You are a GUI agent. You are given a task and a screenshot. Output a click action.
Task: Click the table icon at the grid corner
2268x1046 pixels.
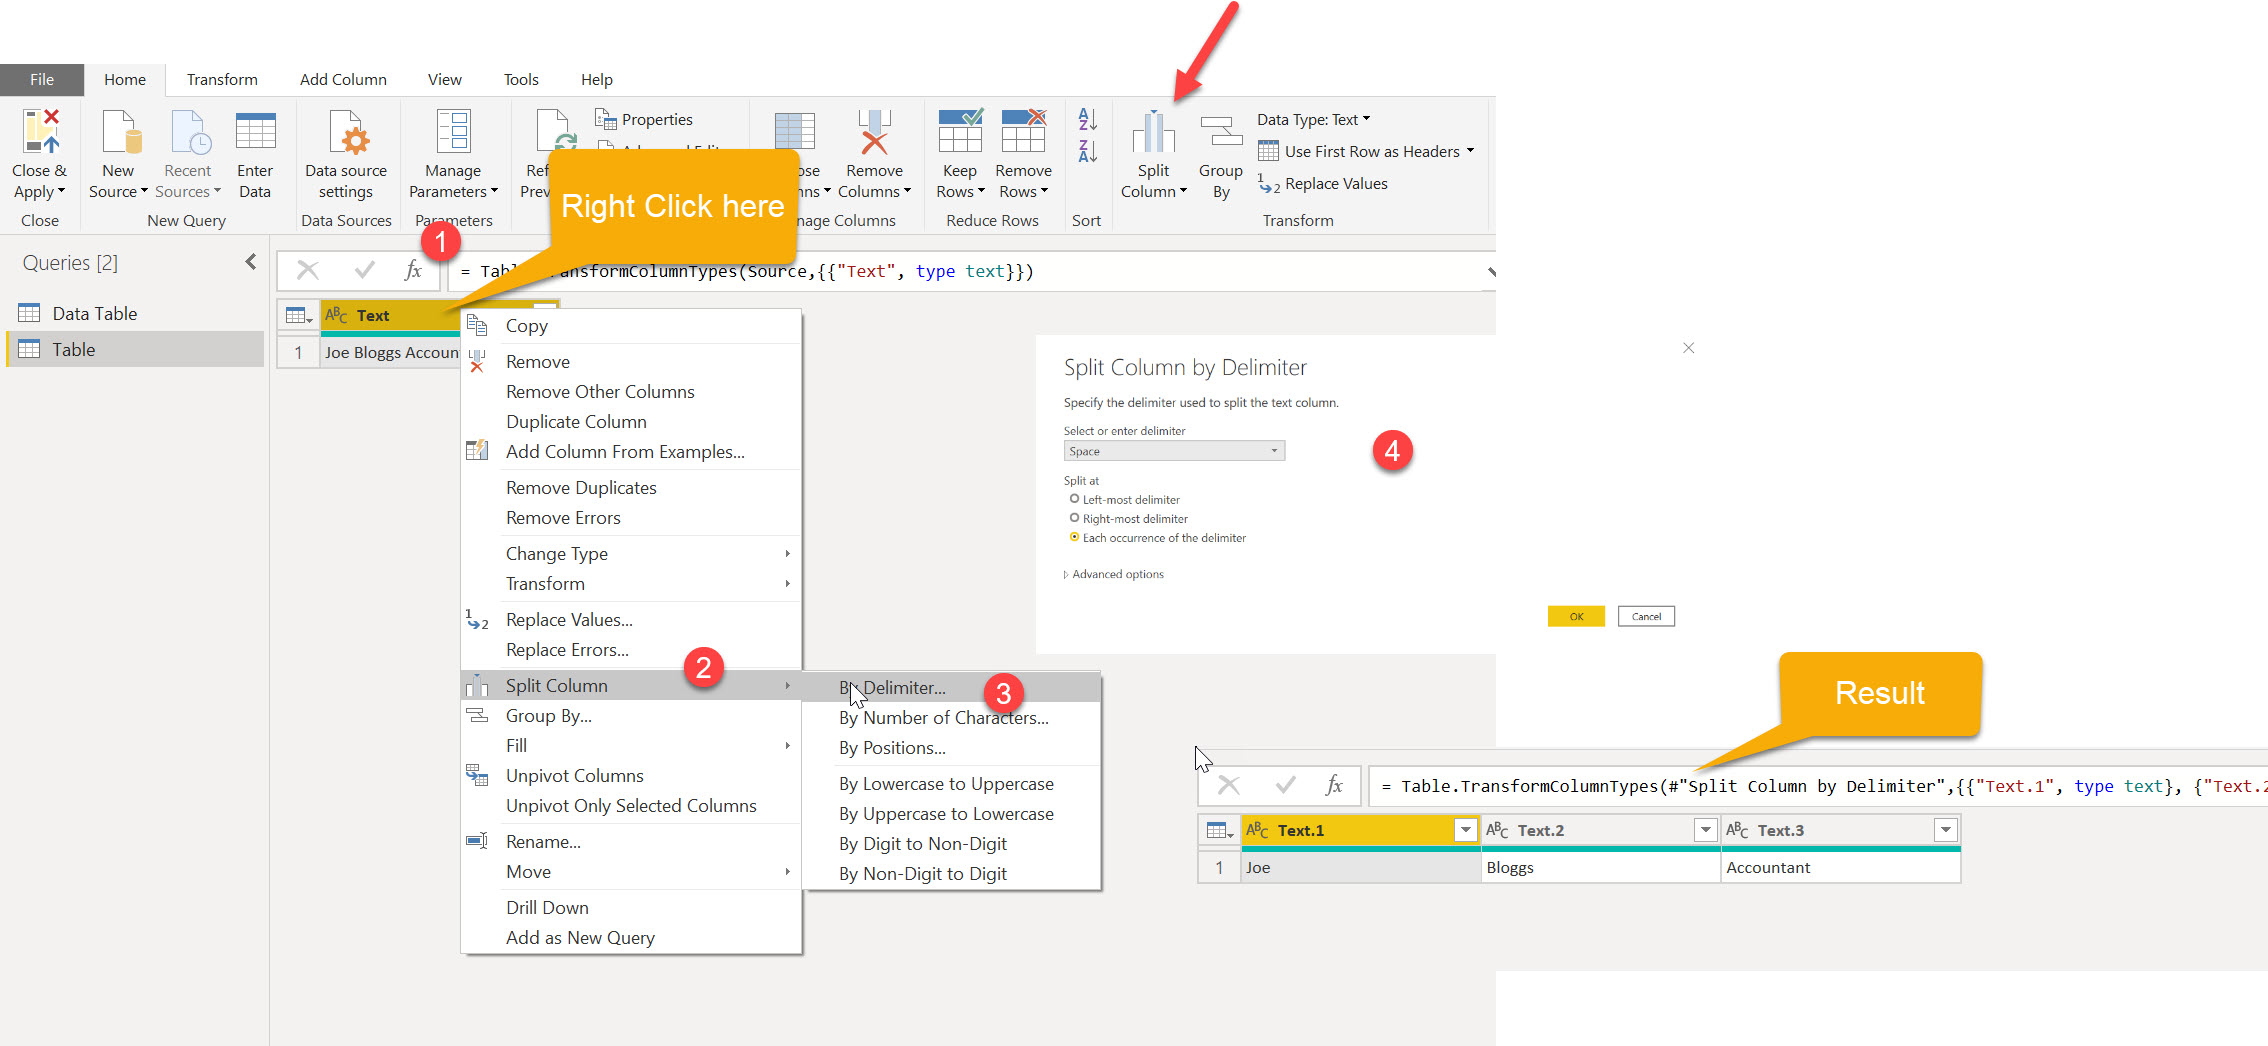click(298, 316)
